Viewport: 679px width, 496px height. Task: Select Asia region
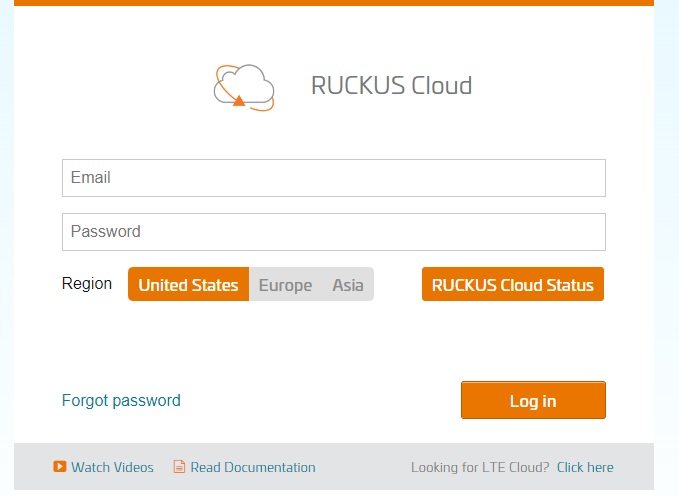(348, 284)
